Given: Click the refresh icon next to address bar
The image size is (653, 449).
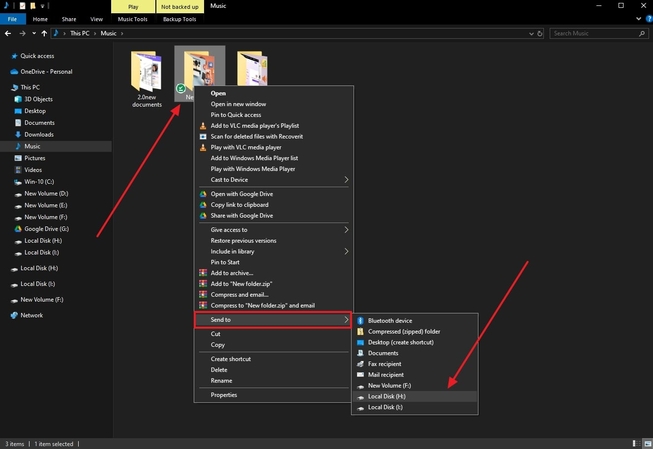Looking at the screenshot, I should 538,33.
